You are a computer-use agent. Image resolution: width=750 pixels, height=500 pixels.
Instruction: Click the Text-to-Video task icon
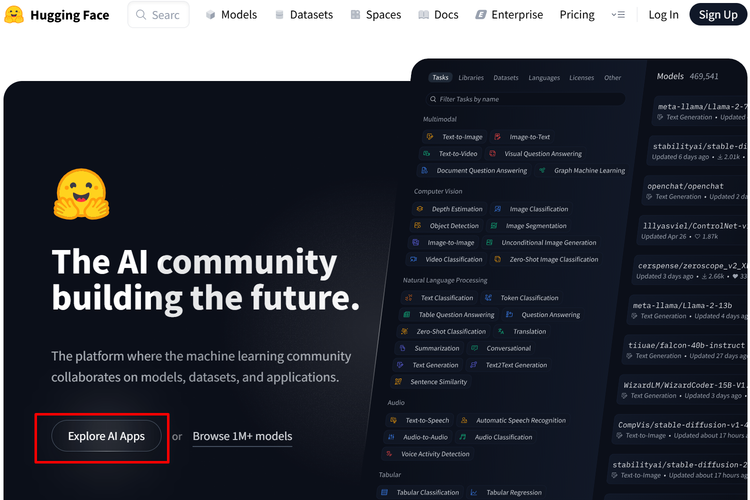(x=426, y=154)
